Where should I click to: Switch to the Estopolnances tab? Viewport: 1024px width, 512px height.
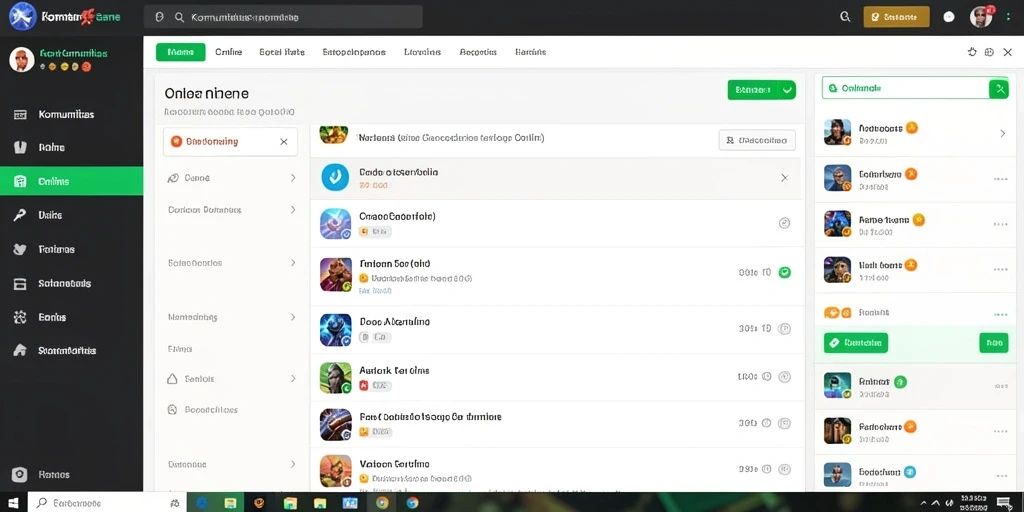tap(354, 52)
